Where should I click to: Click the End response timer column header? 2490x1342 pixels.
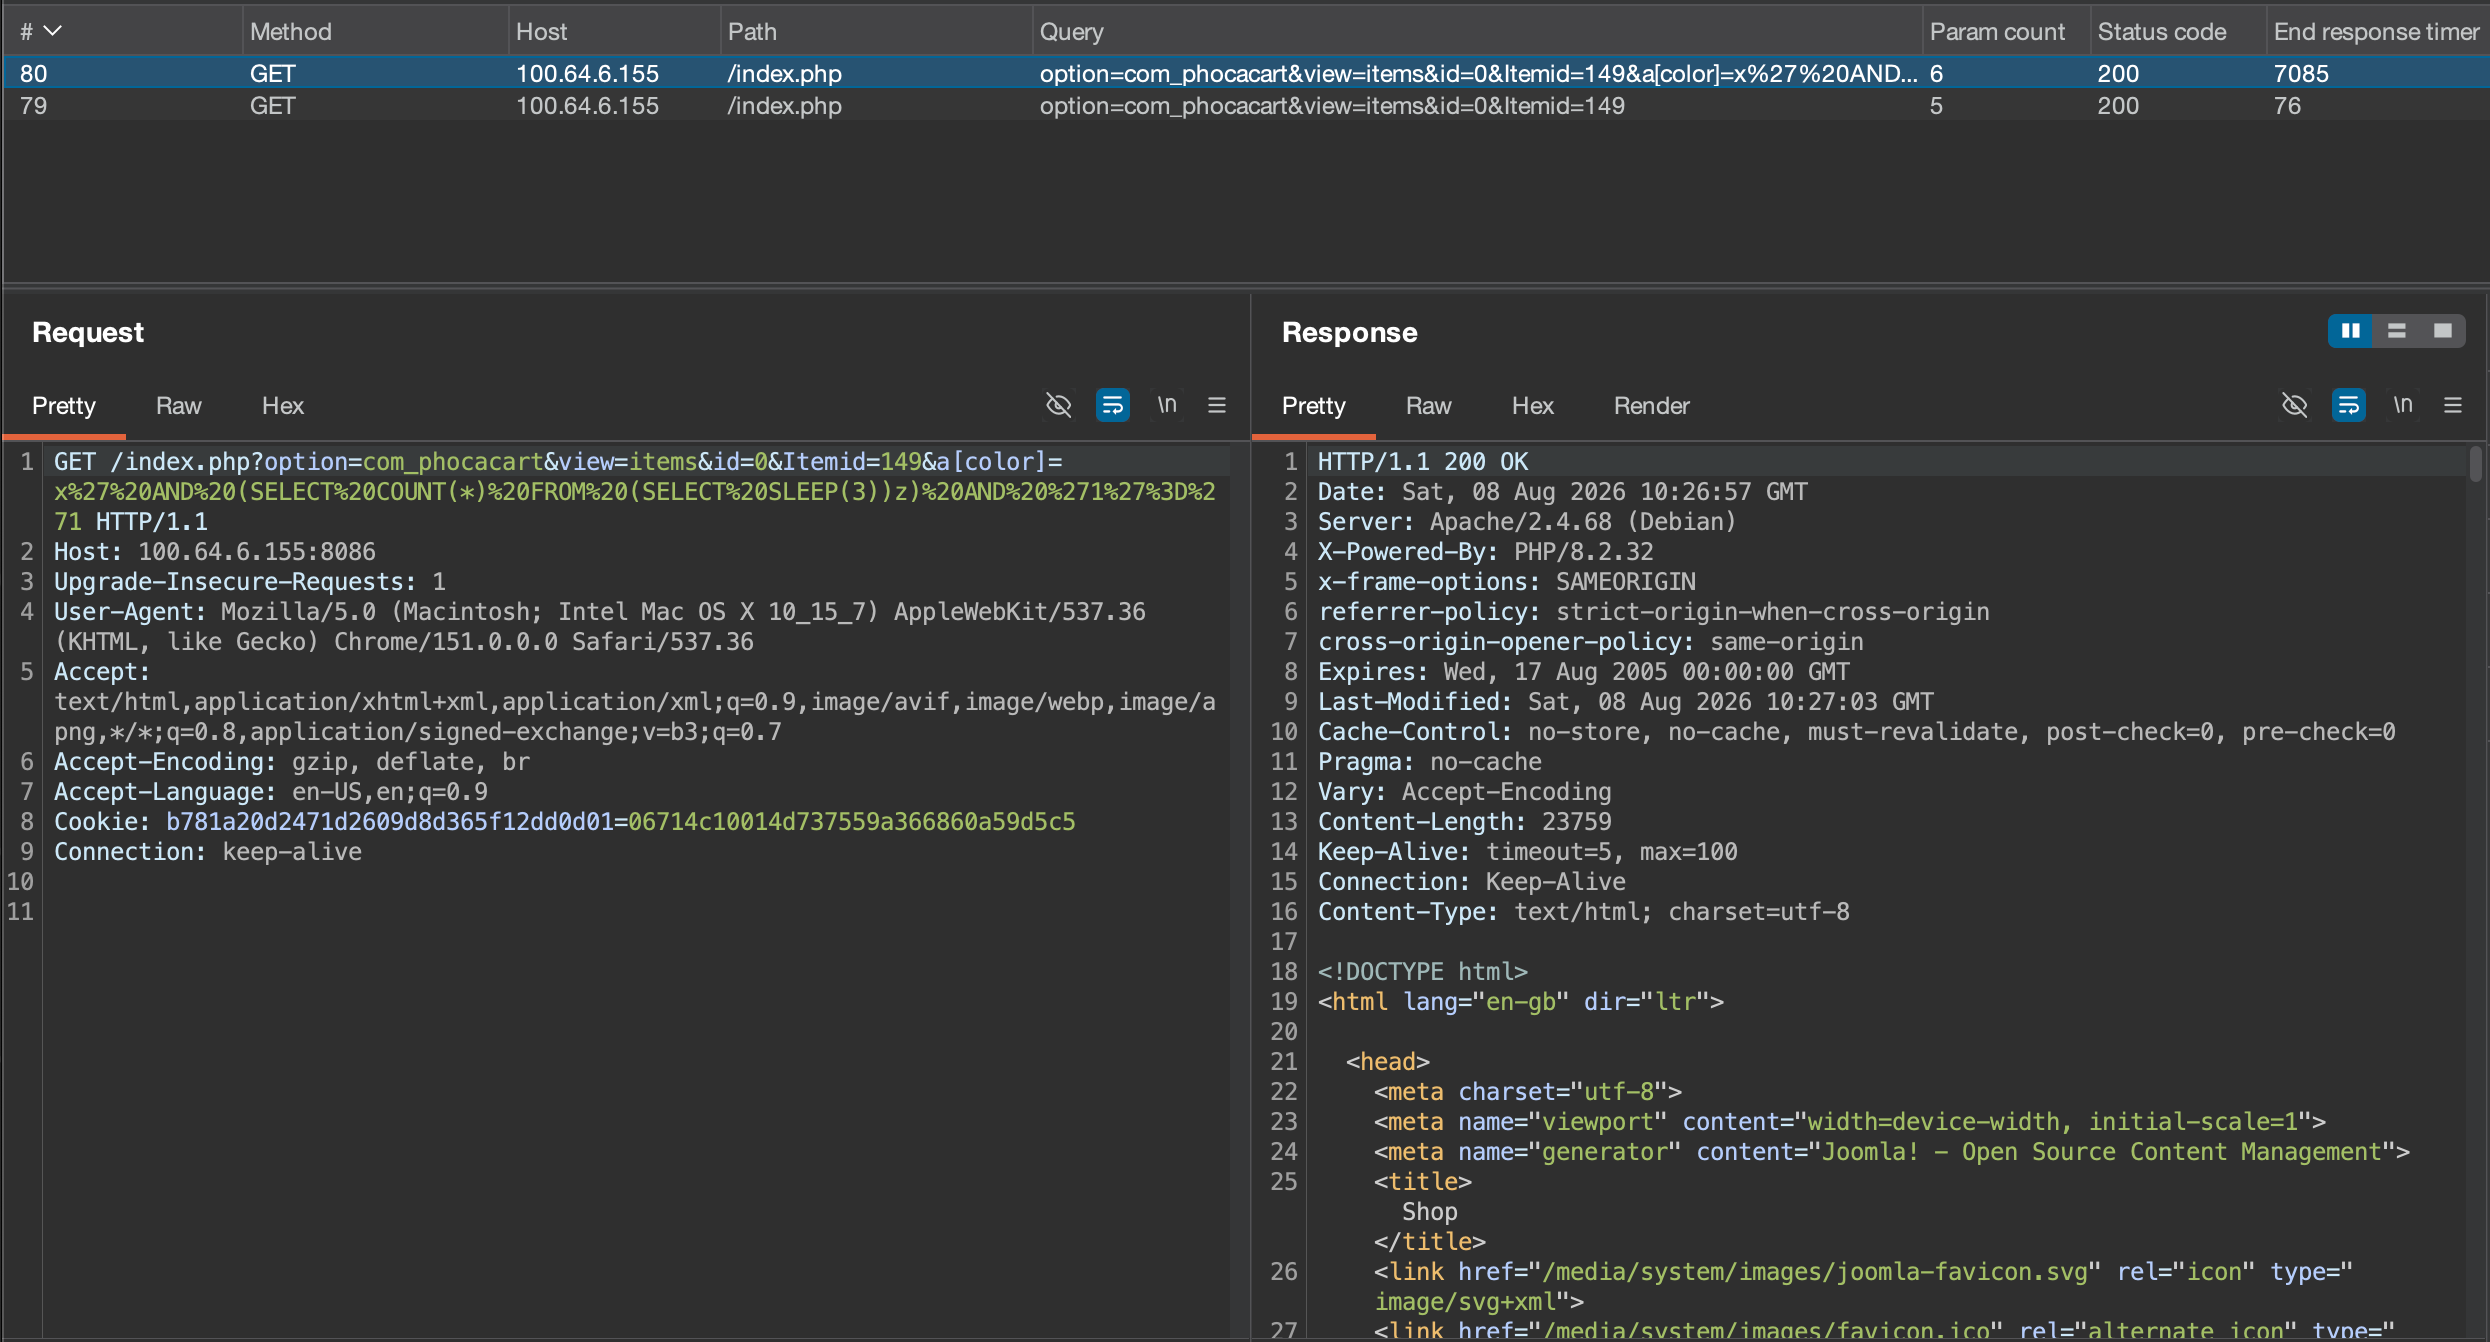[2377, 31]
